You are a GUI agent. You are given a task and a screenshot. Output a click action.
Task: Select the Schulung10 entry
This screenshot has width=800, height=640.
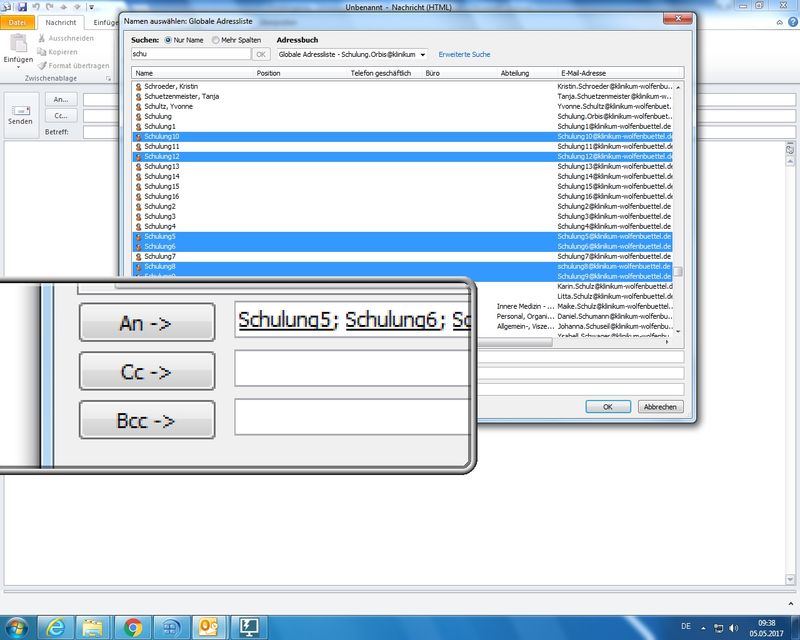402,137
